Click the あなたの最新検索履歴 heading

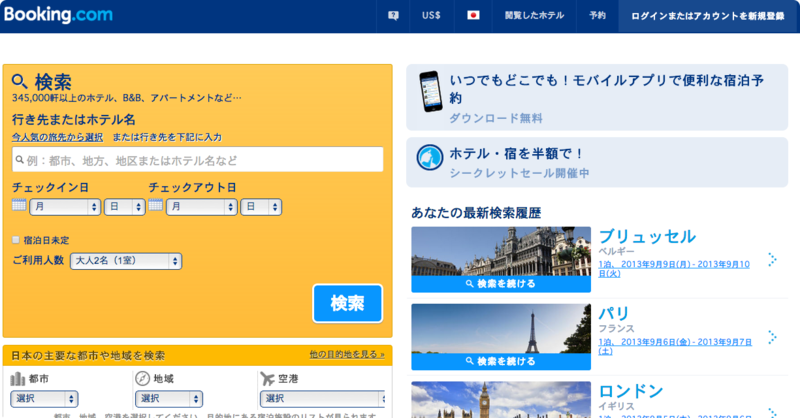pyautogui.click(x=476, y=213)
